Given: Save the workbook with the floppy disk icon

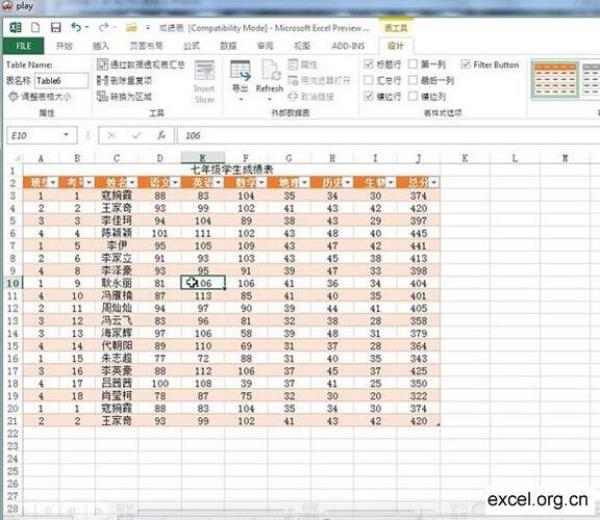Looking at the screenshot, I should [56, 28].
